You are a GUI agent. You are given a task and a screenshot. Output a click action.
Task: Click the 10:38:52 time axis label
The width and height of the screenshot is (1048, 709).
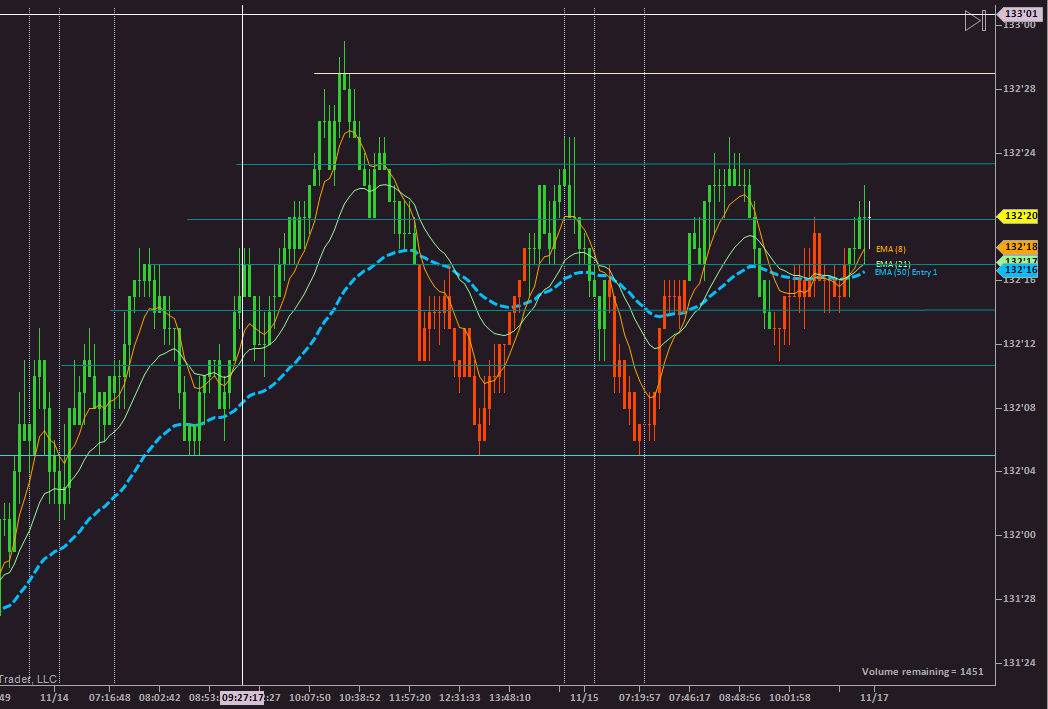(360, 698)
